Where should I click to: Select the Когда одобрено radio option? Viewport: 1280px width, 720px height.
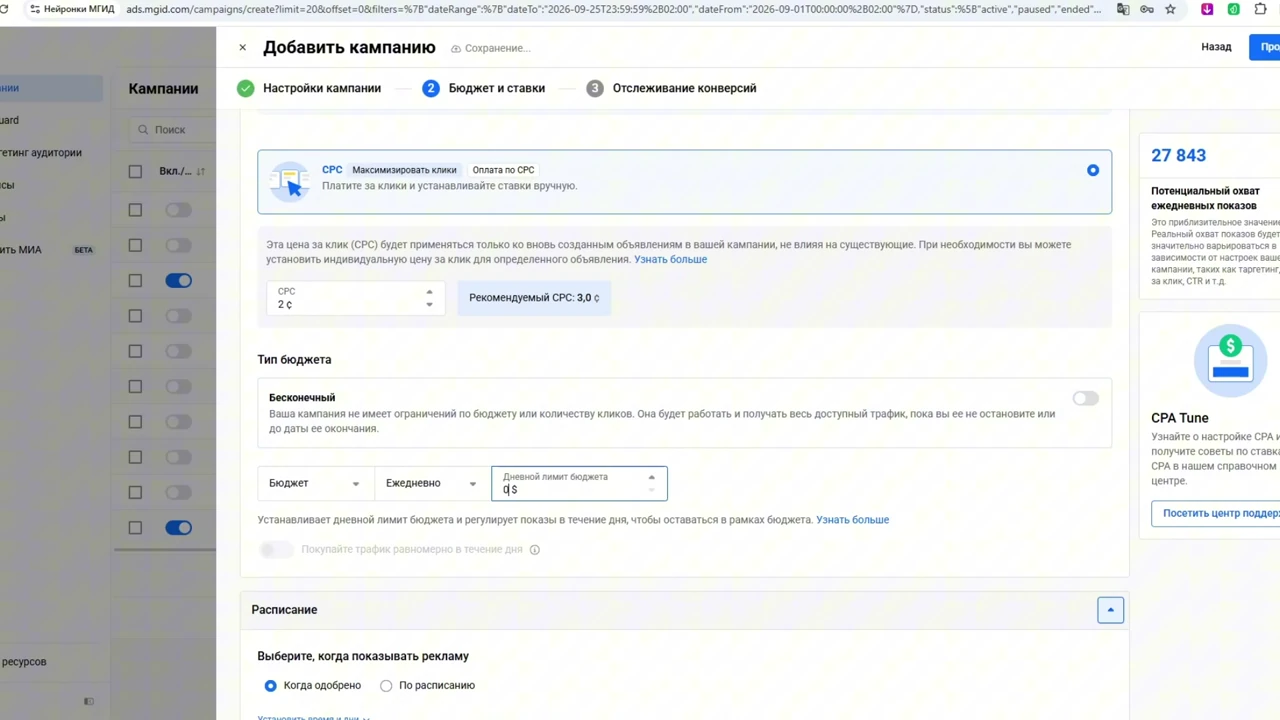[x=270, y=686]
